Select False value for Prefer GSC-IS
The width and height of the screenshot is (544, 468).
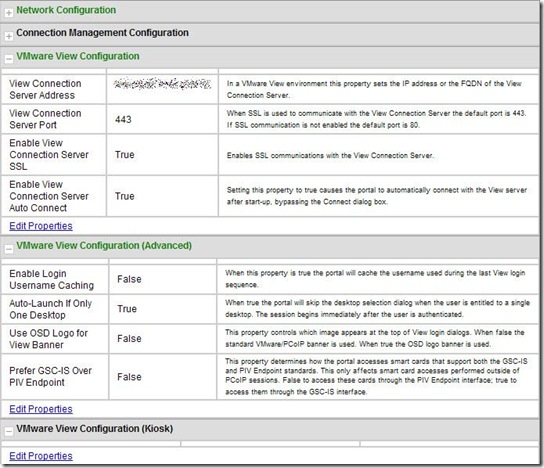pyautogui.click(x=129, y=377)
